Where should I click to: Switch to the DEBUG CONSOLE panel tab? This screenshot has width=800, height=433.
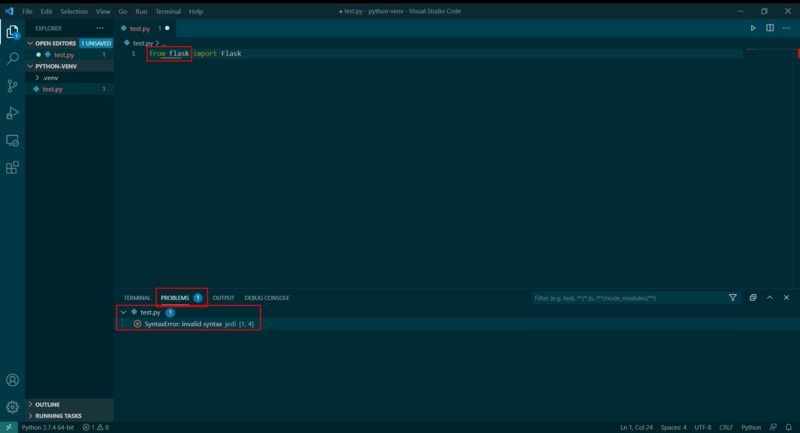click(267, 298)
